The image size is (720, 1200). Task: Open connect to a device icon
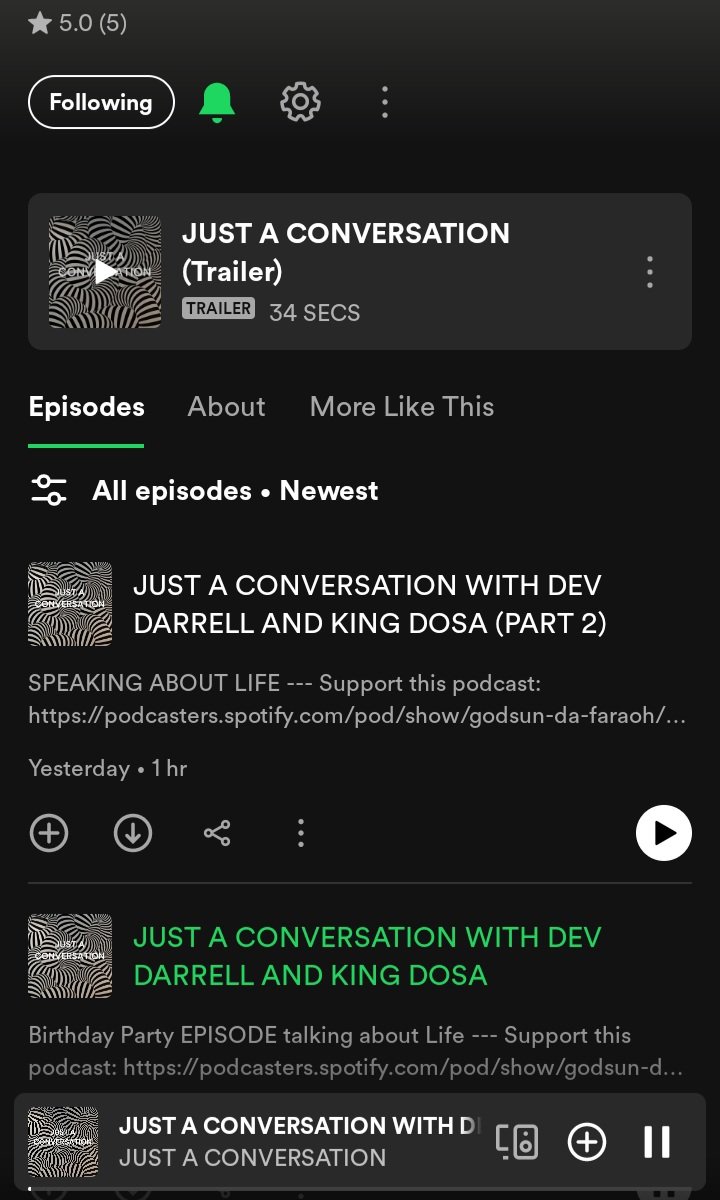518,1142
